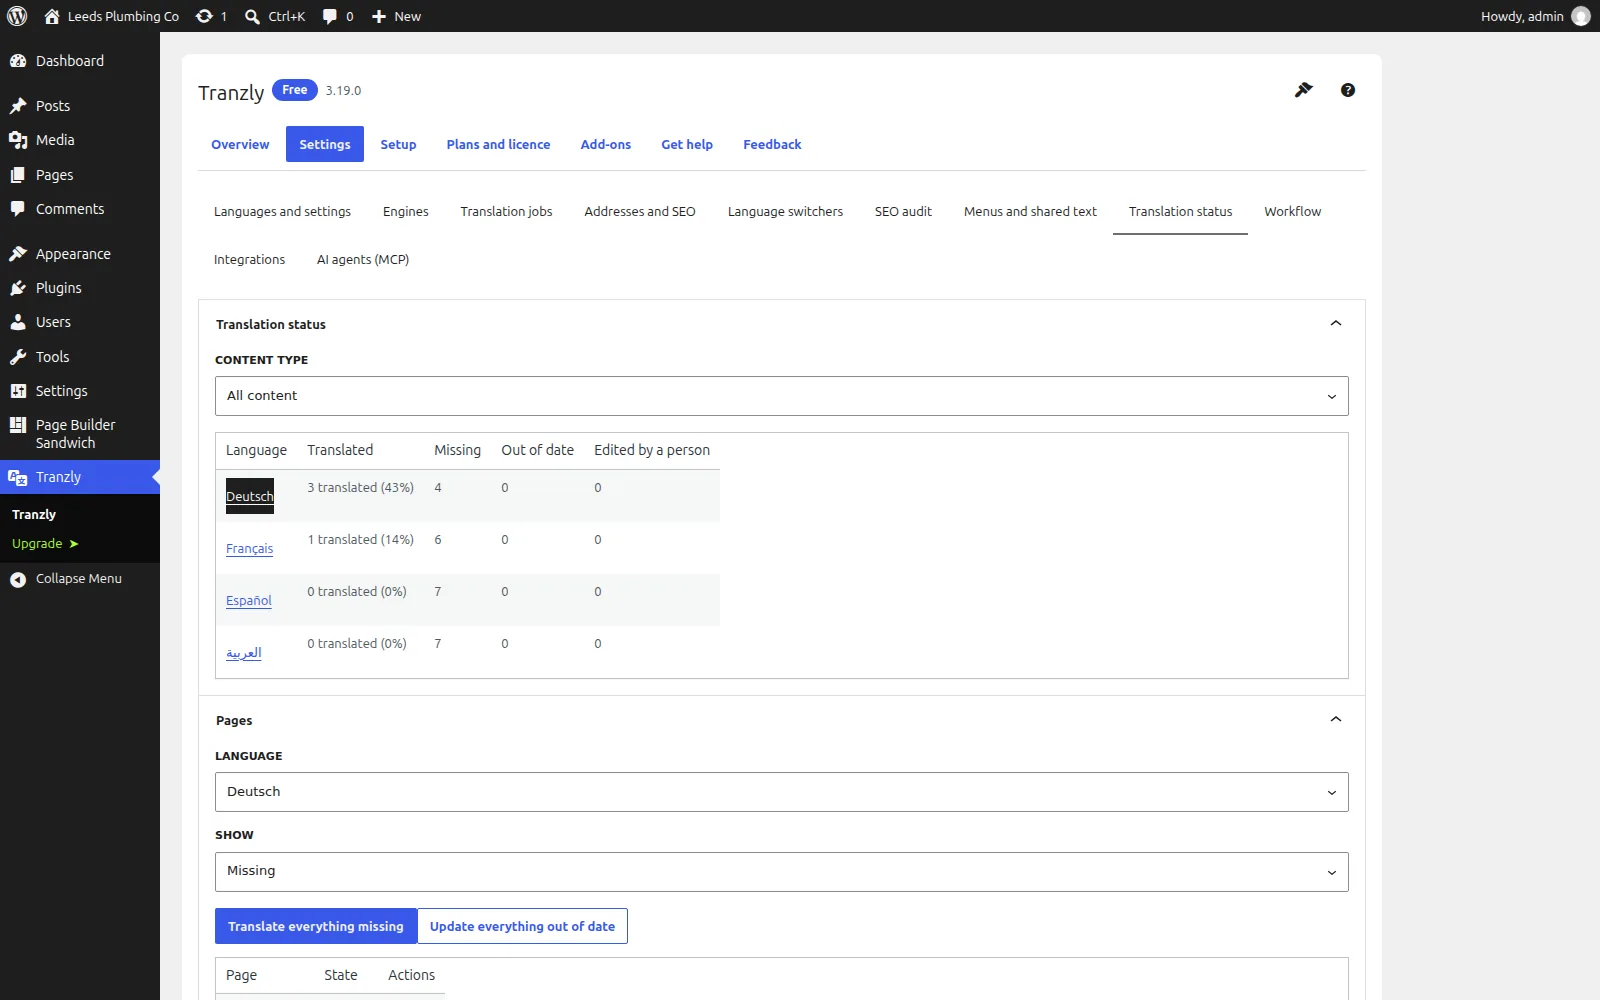Image resolution: width=1600 pixels, height=1000 pixels.
Task: Click the Free badge next to Tranzly
Action: [x=294, y=90]
